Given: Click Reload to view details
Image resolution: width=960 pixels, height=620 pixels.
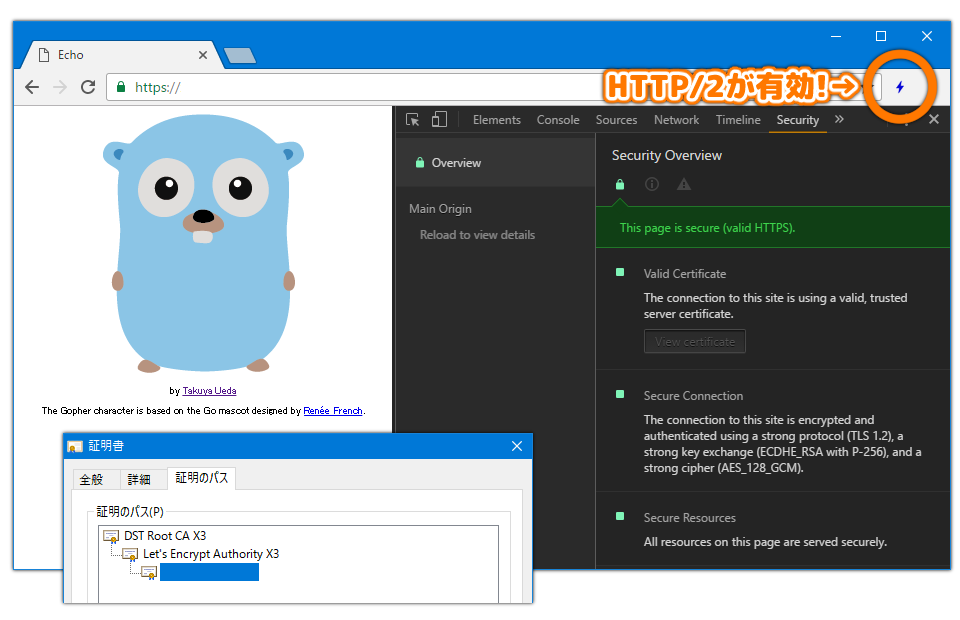Looking at the screenshot, I should coord(478,235).
